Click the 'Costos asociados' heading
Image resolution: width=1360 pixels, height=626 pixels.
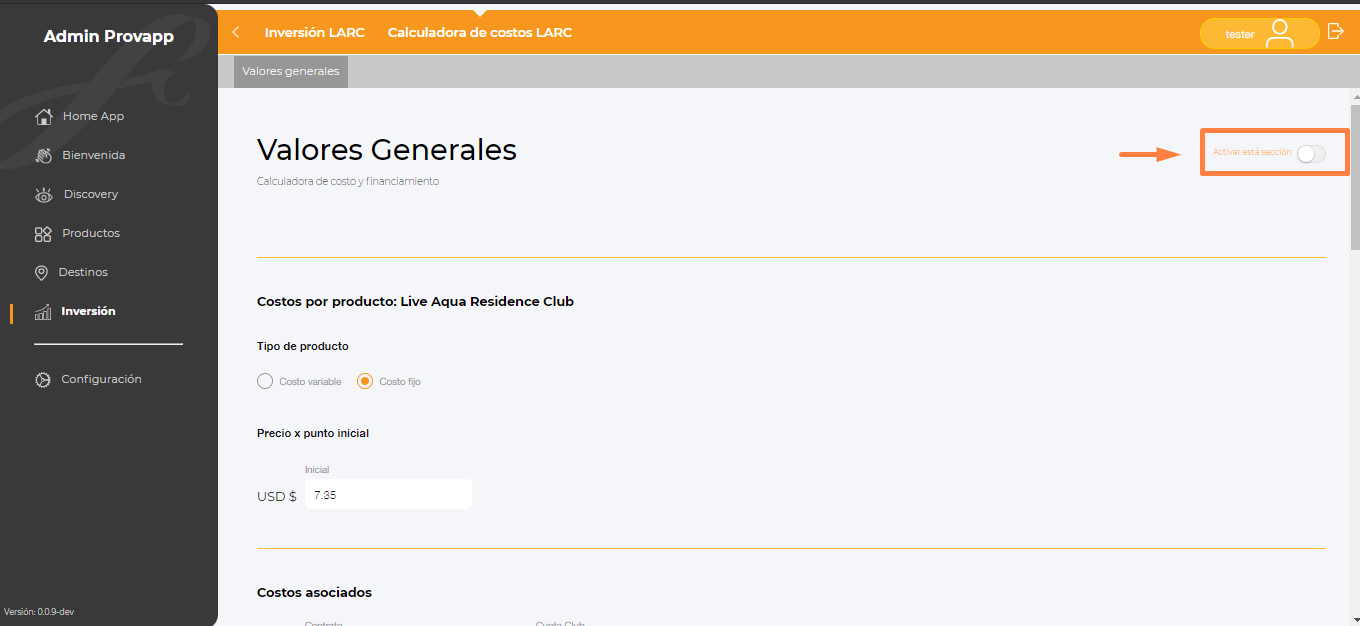(314, 593)
